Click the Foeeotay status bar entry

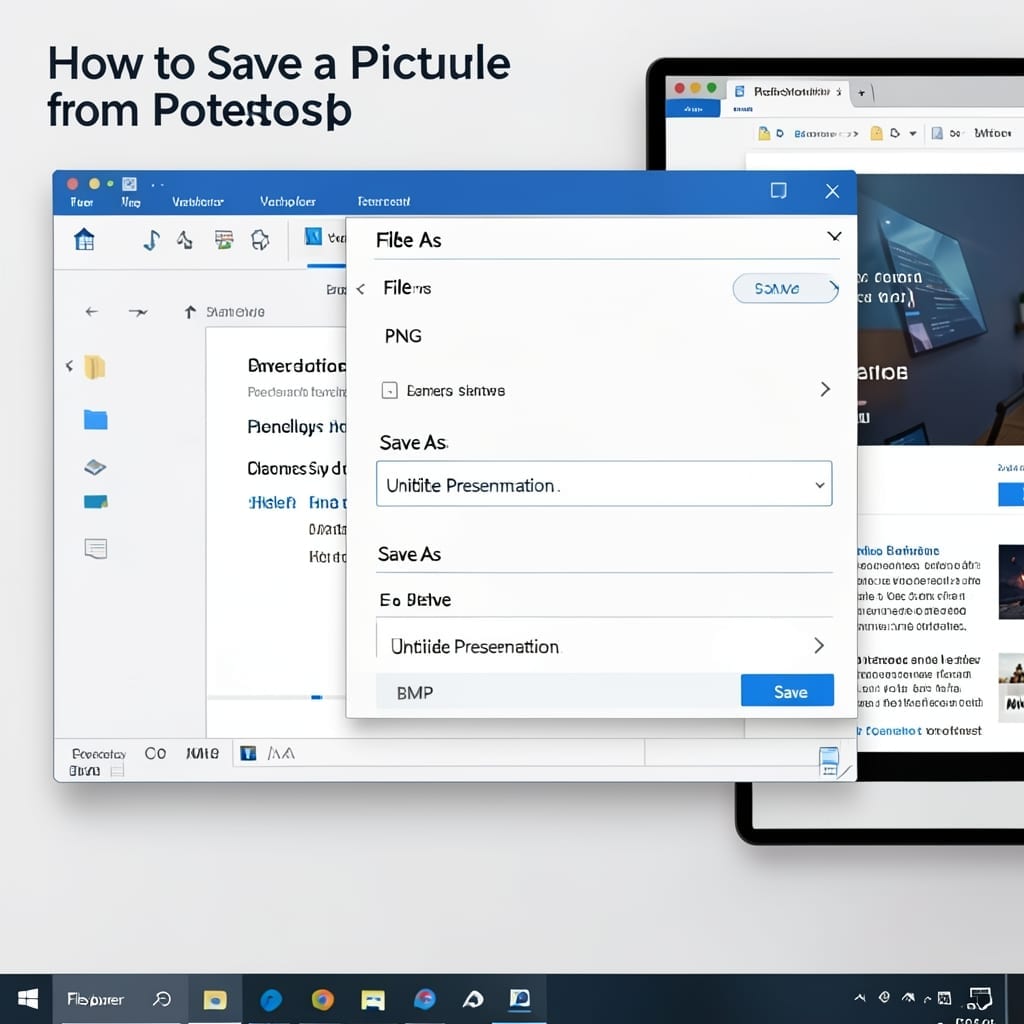(x=98, y=754)
